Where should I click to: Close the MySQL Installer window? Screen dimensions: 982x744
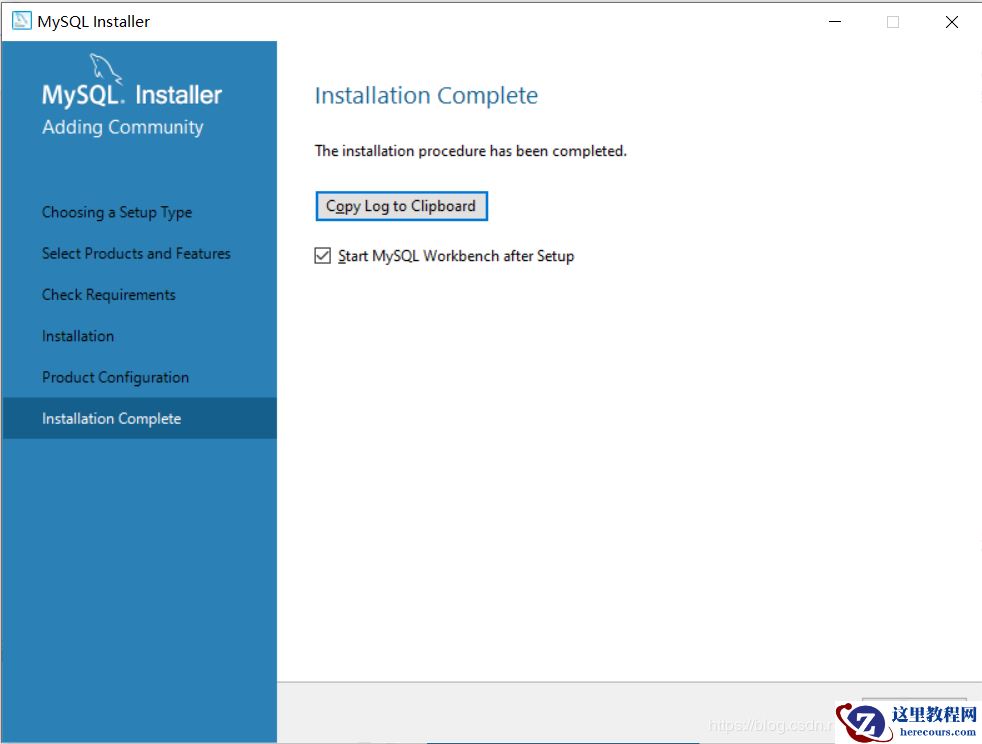click(951, 21)
